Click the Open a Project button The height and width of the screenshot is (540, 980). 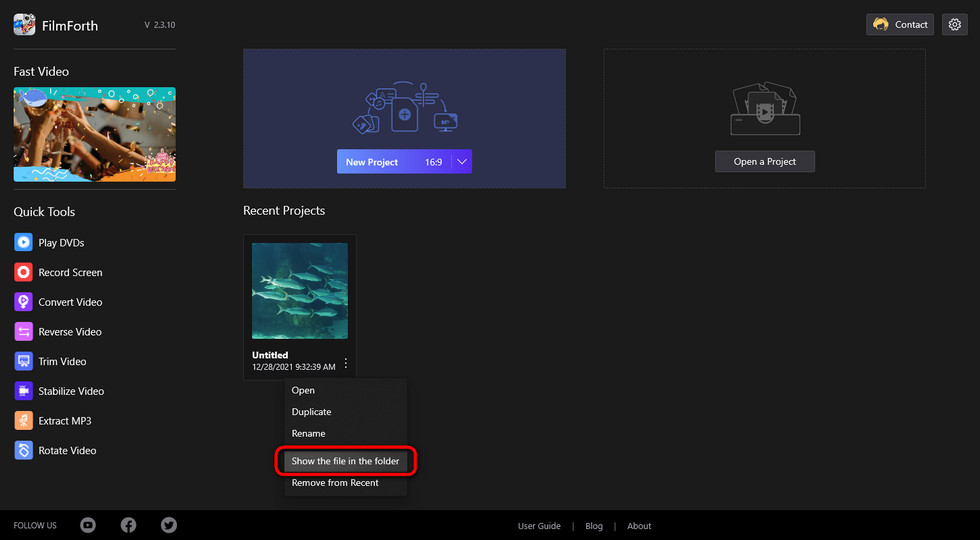click(x=765, y=161)
